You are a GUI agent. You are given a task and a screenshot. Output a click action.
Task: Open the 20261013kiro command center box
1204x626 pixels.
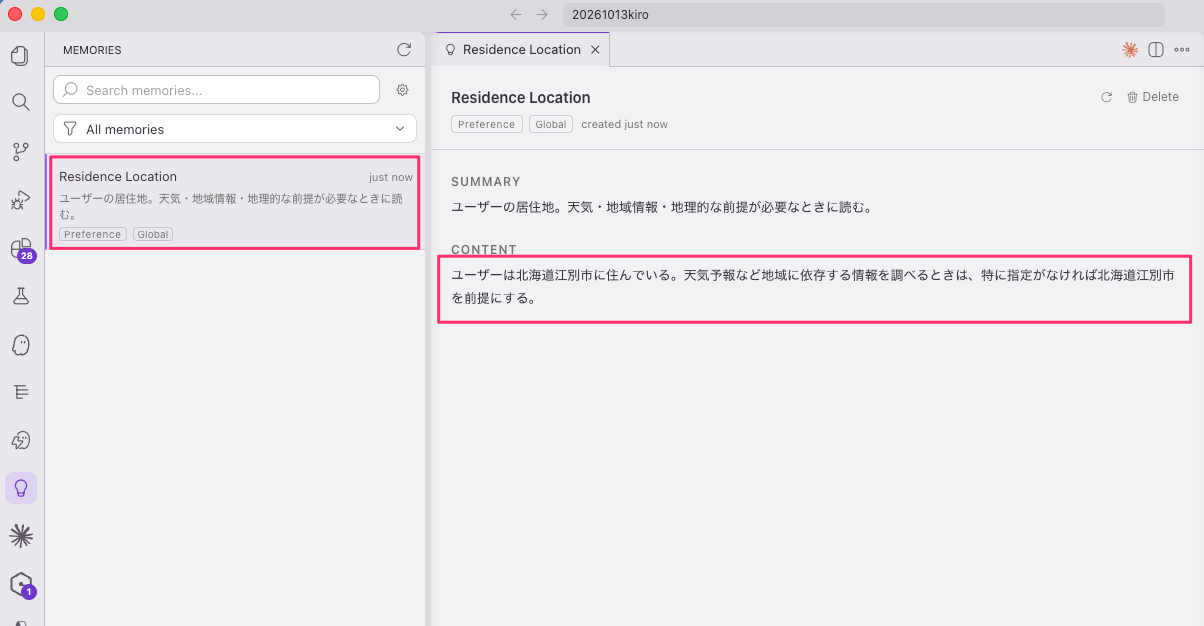coord(864,15)
